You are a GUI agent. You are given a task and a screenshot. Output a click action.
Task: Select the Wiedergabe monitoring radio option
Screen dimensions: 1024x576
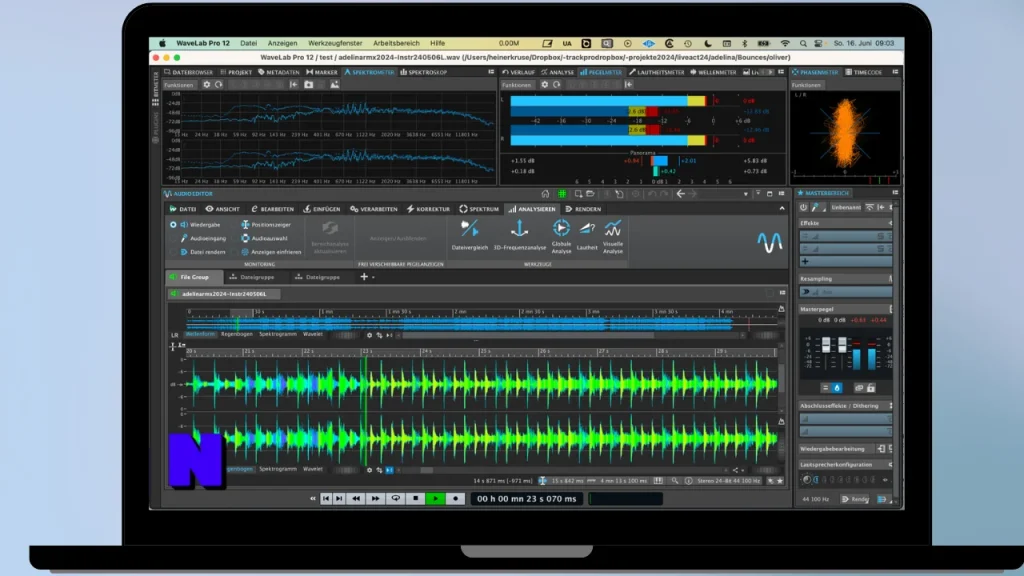173,225
